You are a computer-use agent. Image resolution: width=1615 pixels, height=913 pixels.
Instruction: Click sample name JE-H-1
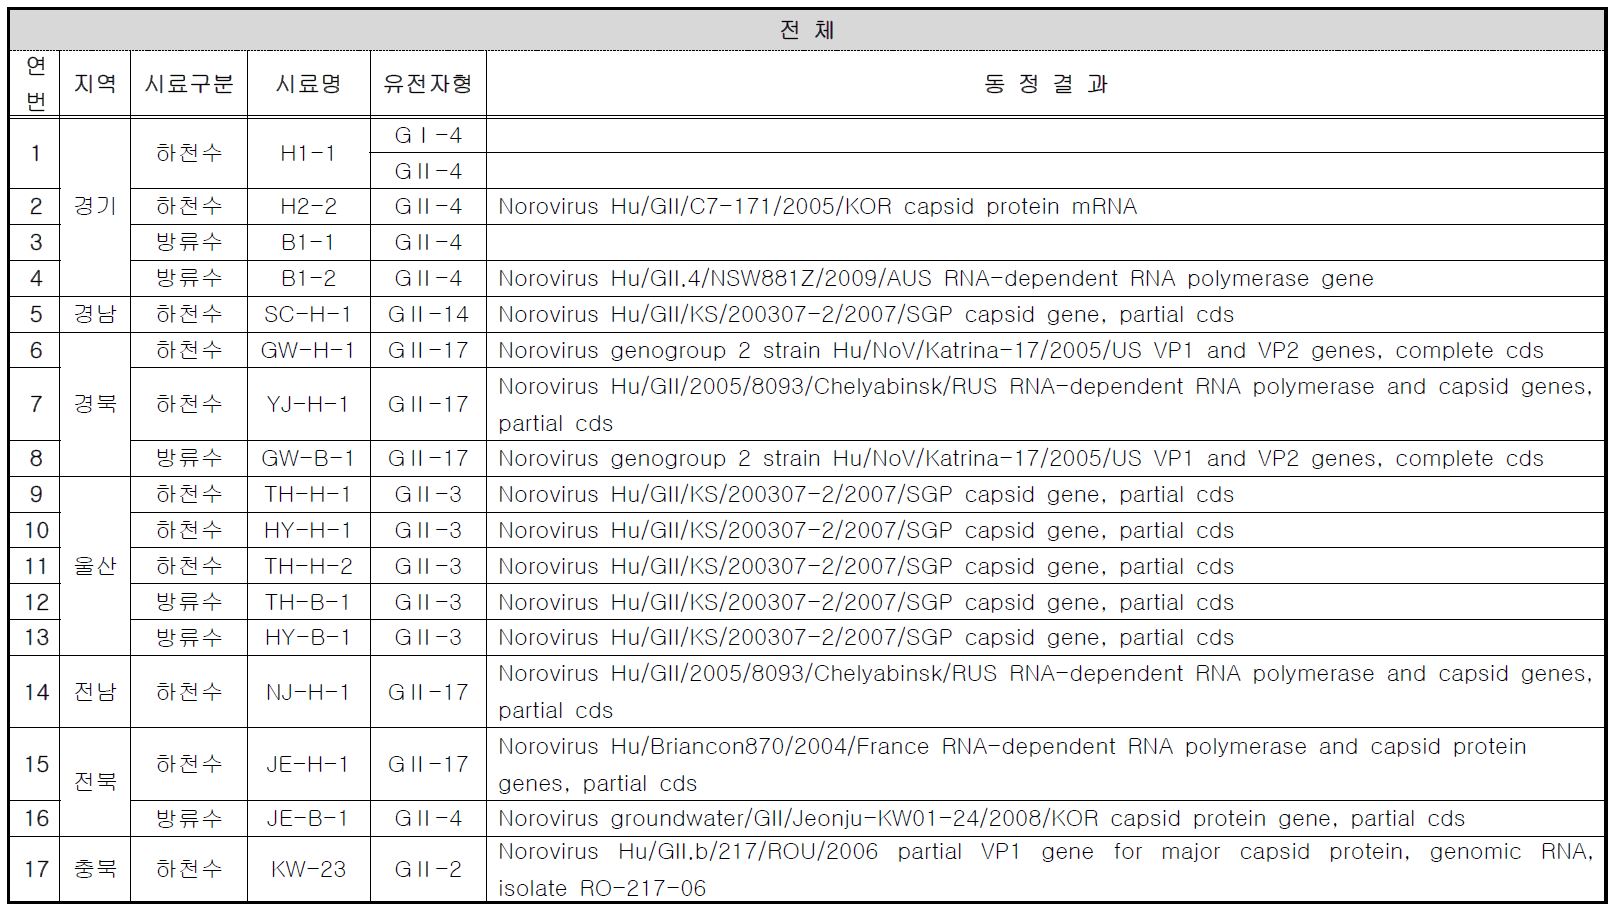pyautogui.click(x=308, y=764)
